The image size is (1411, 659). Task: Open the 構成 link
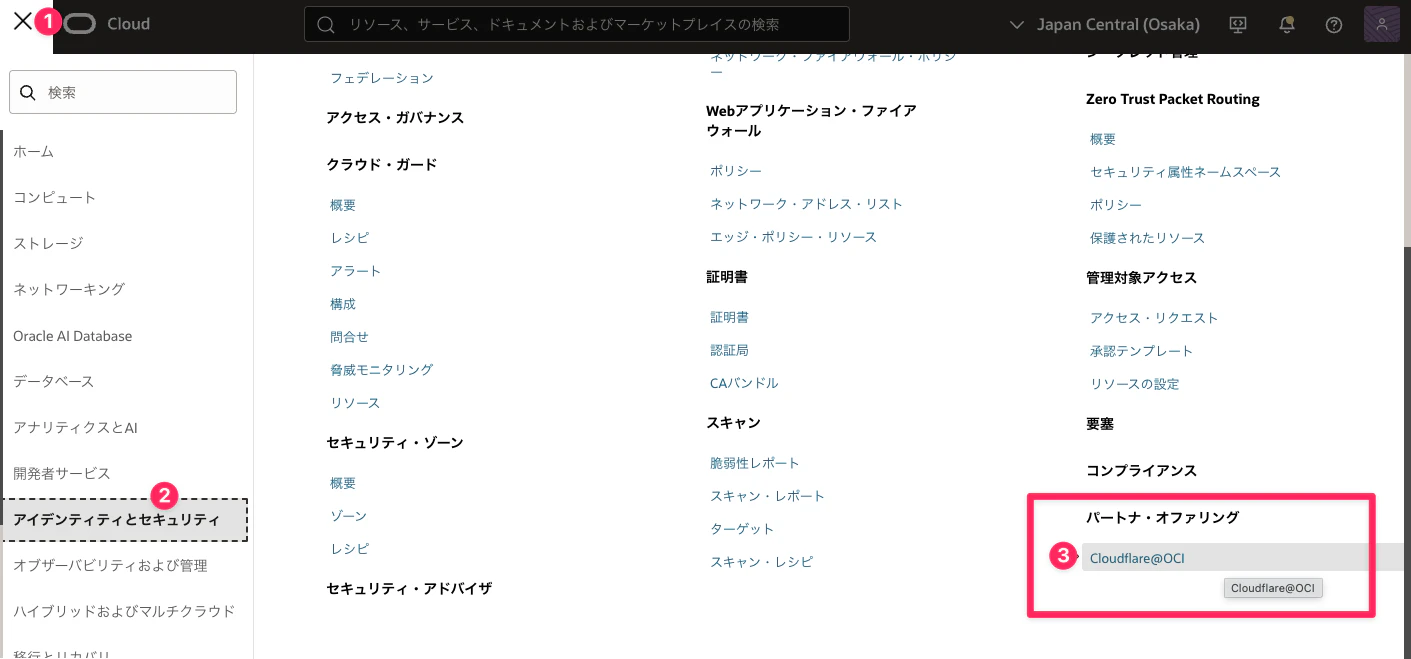point(343,304)
